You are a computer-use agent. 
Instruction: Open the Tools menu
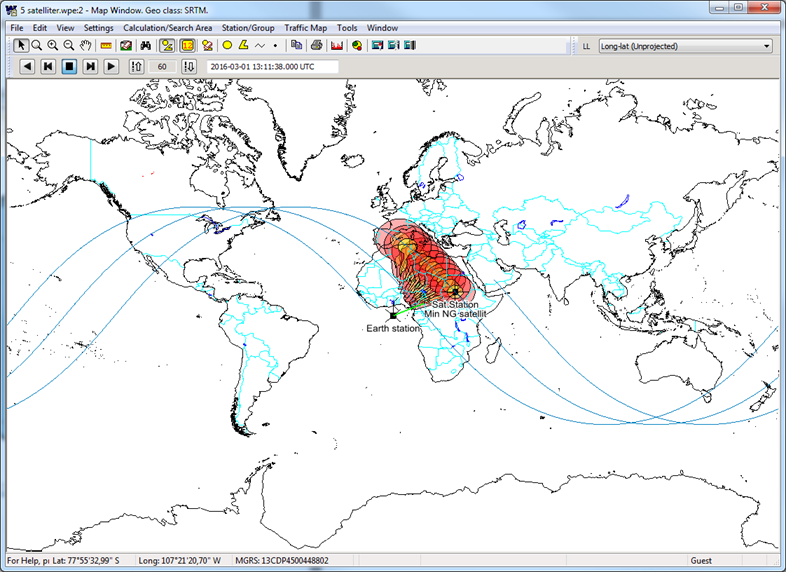click(x=347, y=28)
